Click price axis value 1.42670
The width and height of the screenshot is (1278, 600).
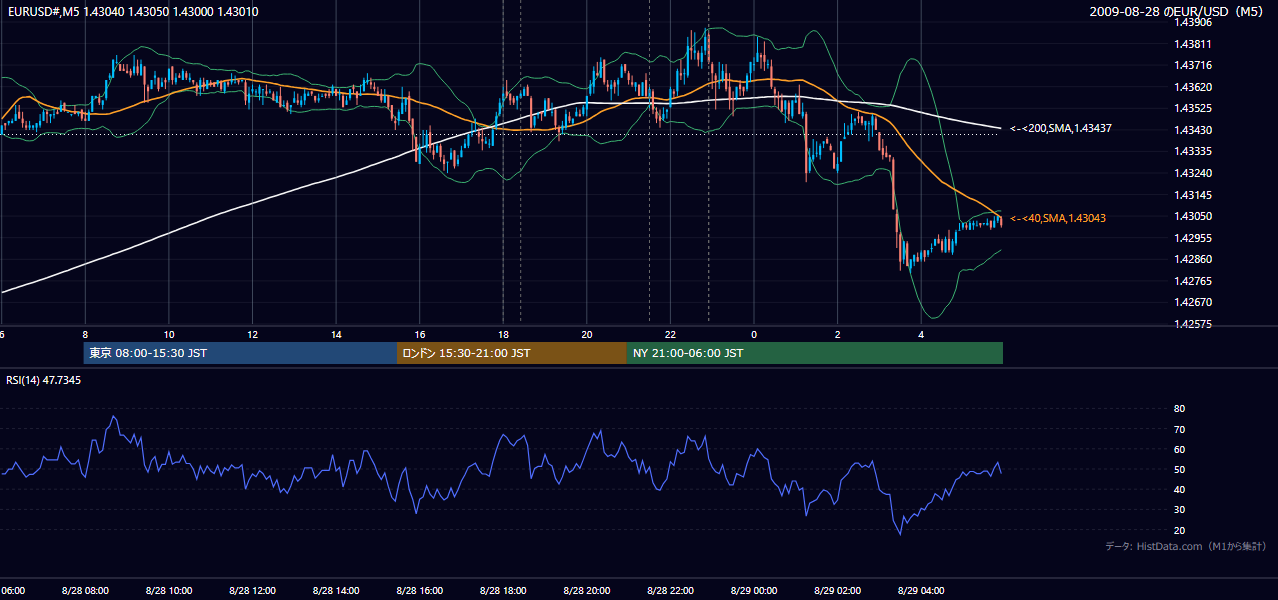[1192, 302]
